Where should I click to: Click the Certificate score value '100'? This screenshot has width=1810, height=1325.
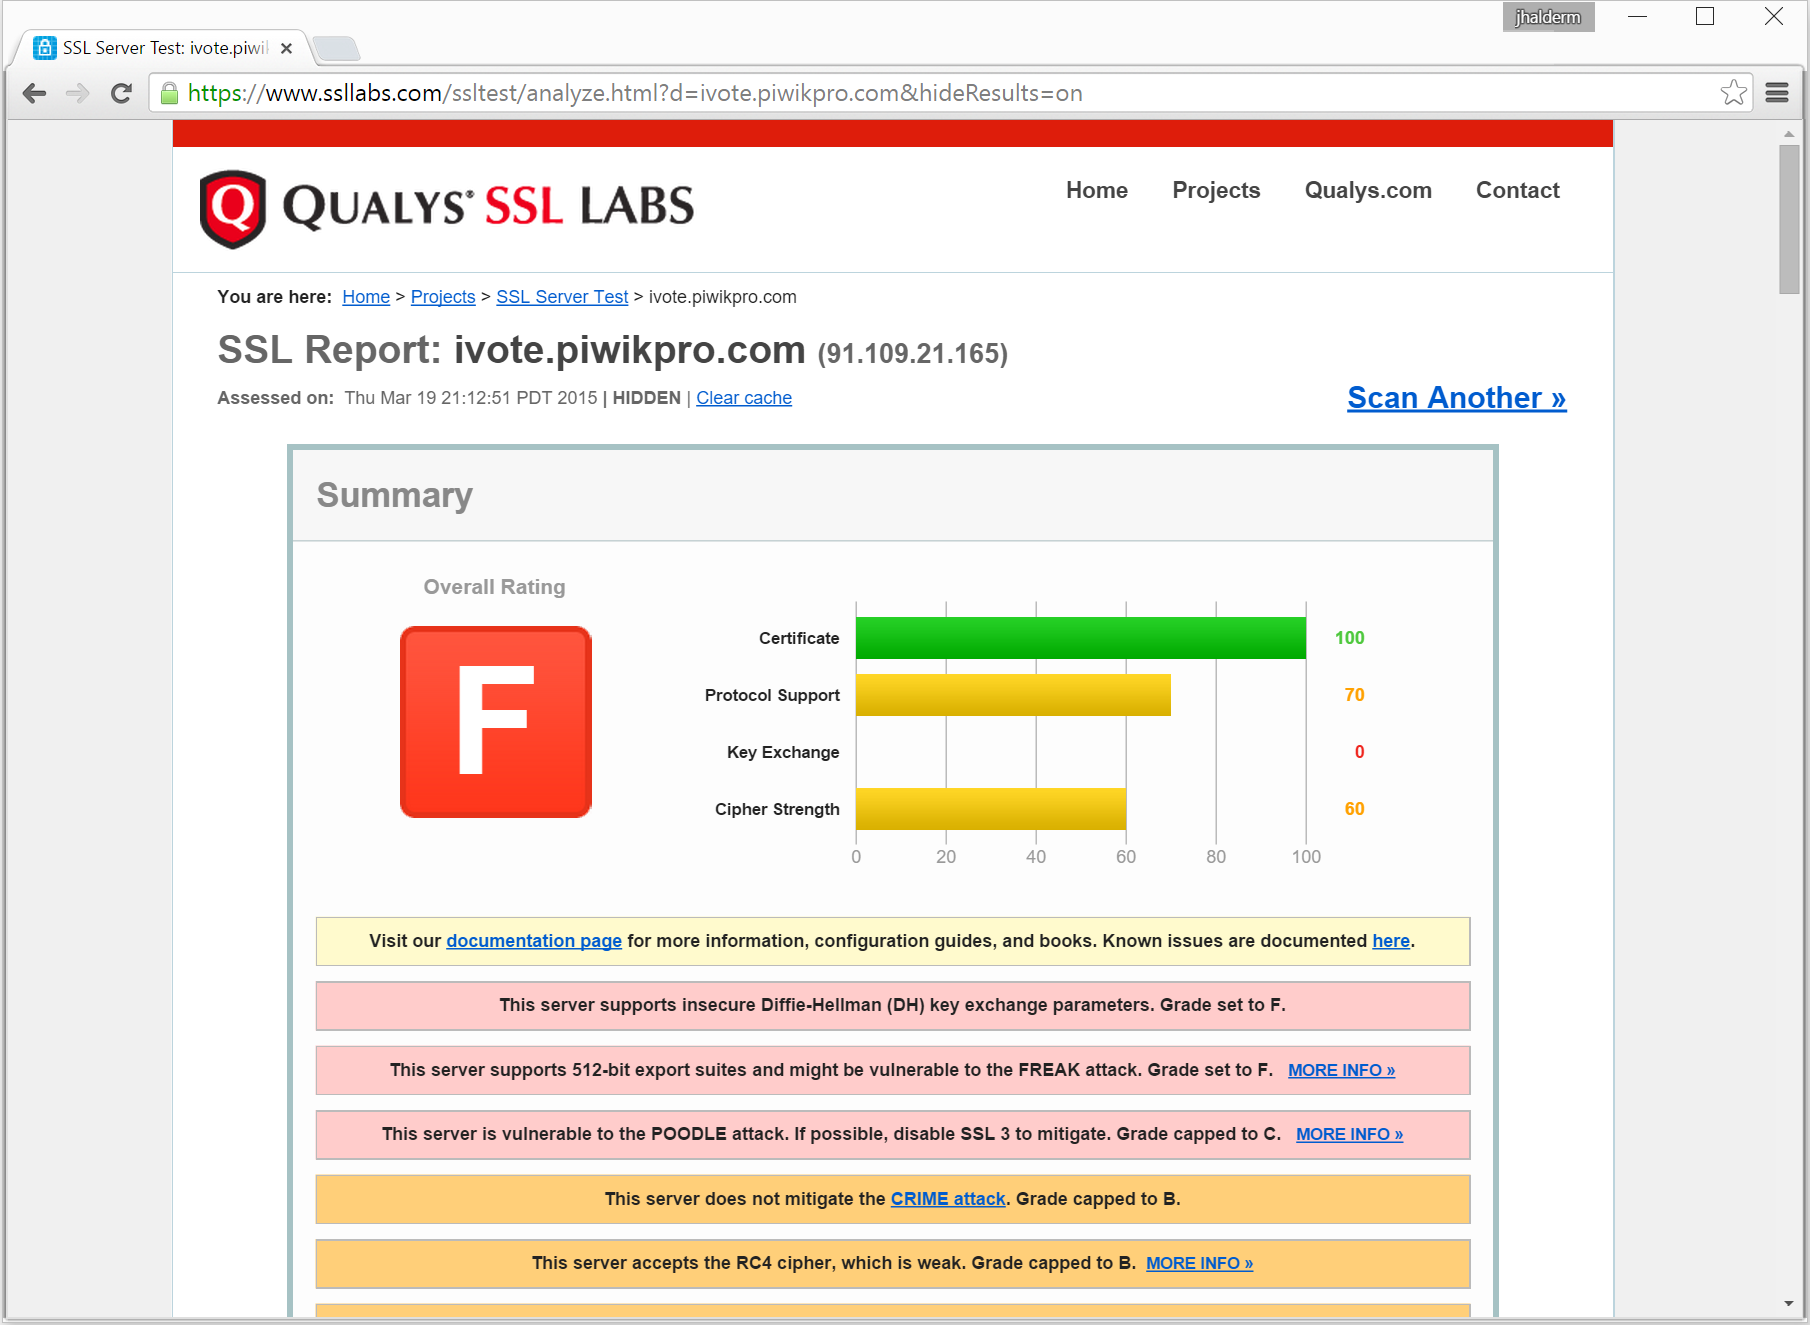click(x=1349, y=638)
